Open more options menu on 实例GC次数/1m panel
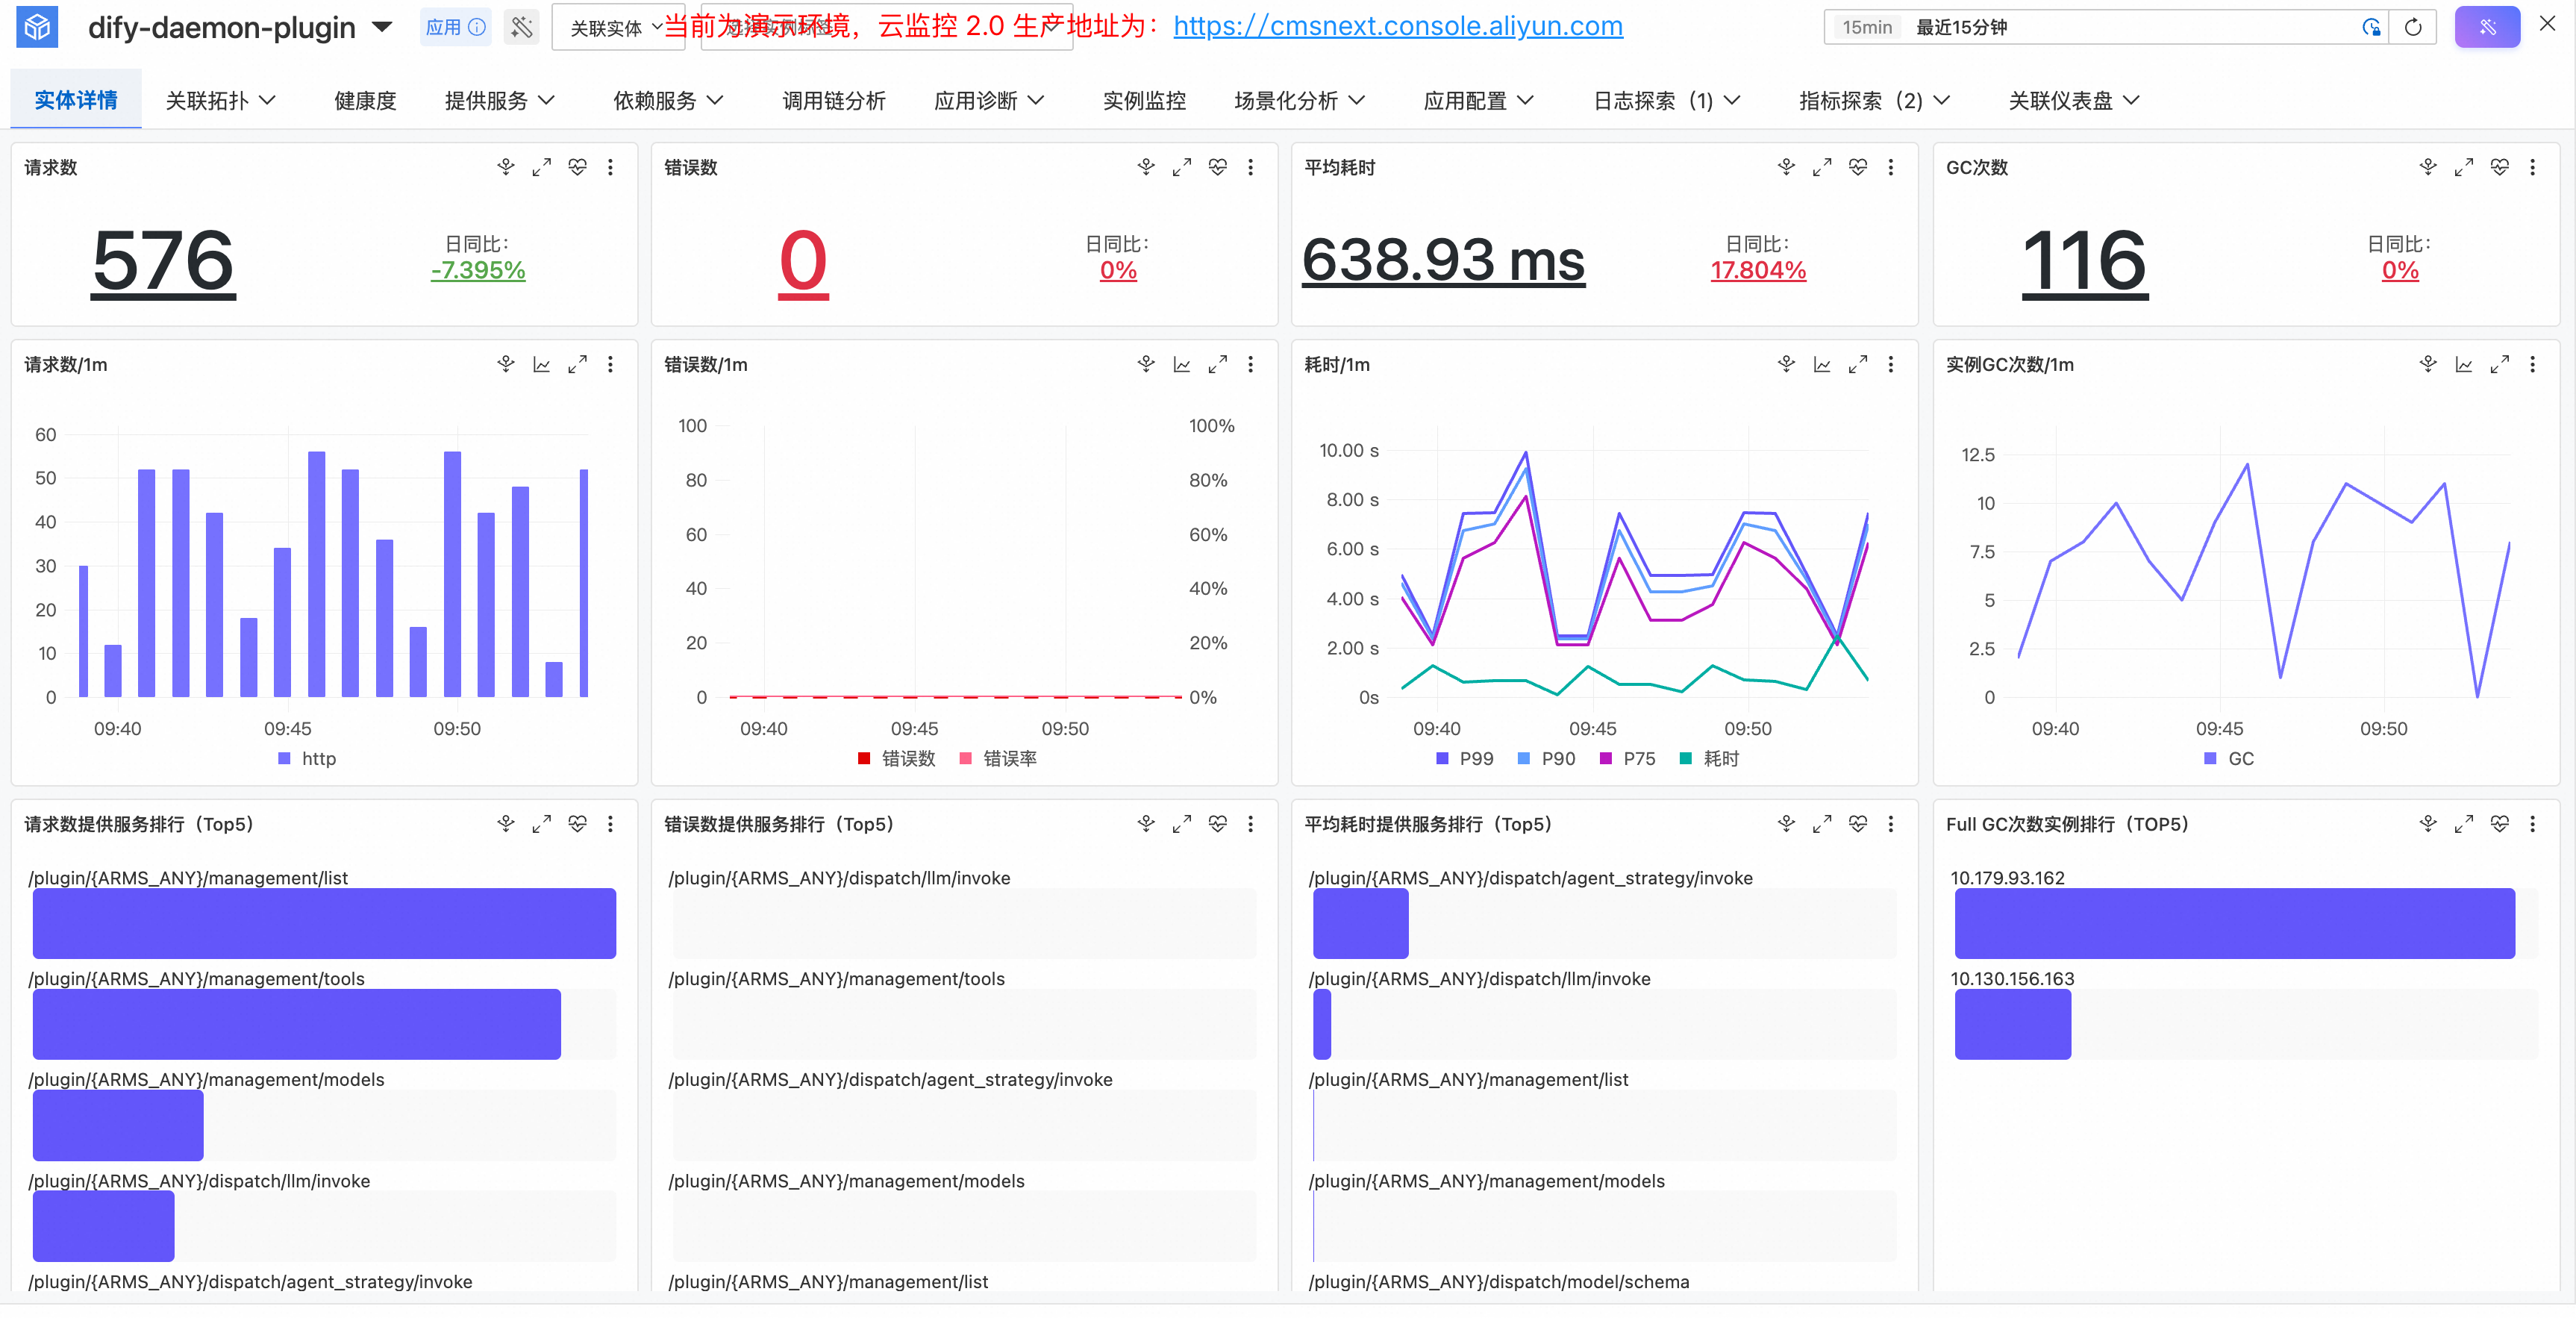2576x1318 pixels. coord(2532,364)
